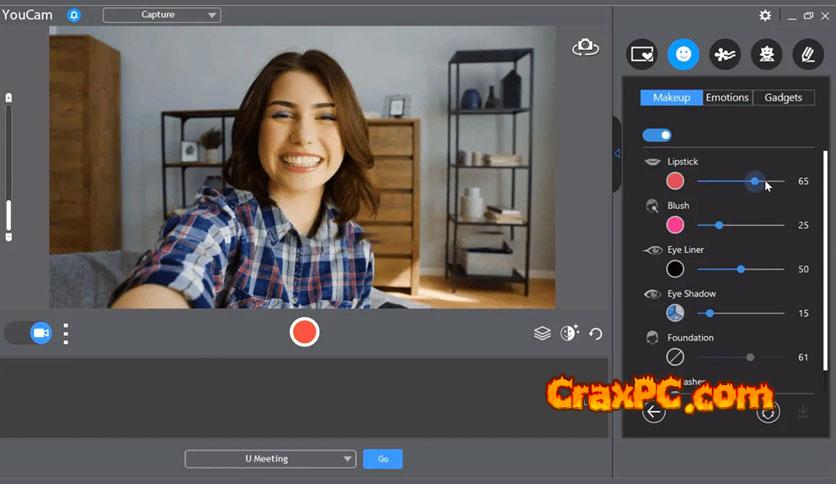The width and height of the screenshot is (836, 484).
Task: Toggle Eye Liner visibility eye icon
Action: (x=652, y=250)
